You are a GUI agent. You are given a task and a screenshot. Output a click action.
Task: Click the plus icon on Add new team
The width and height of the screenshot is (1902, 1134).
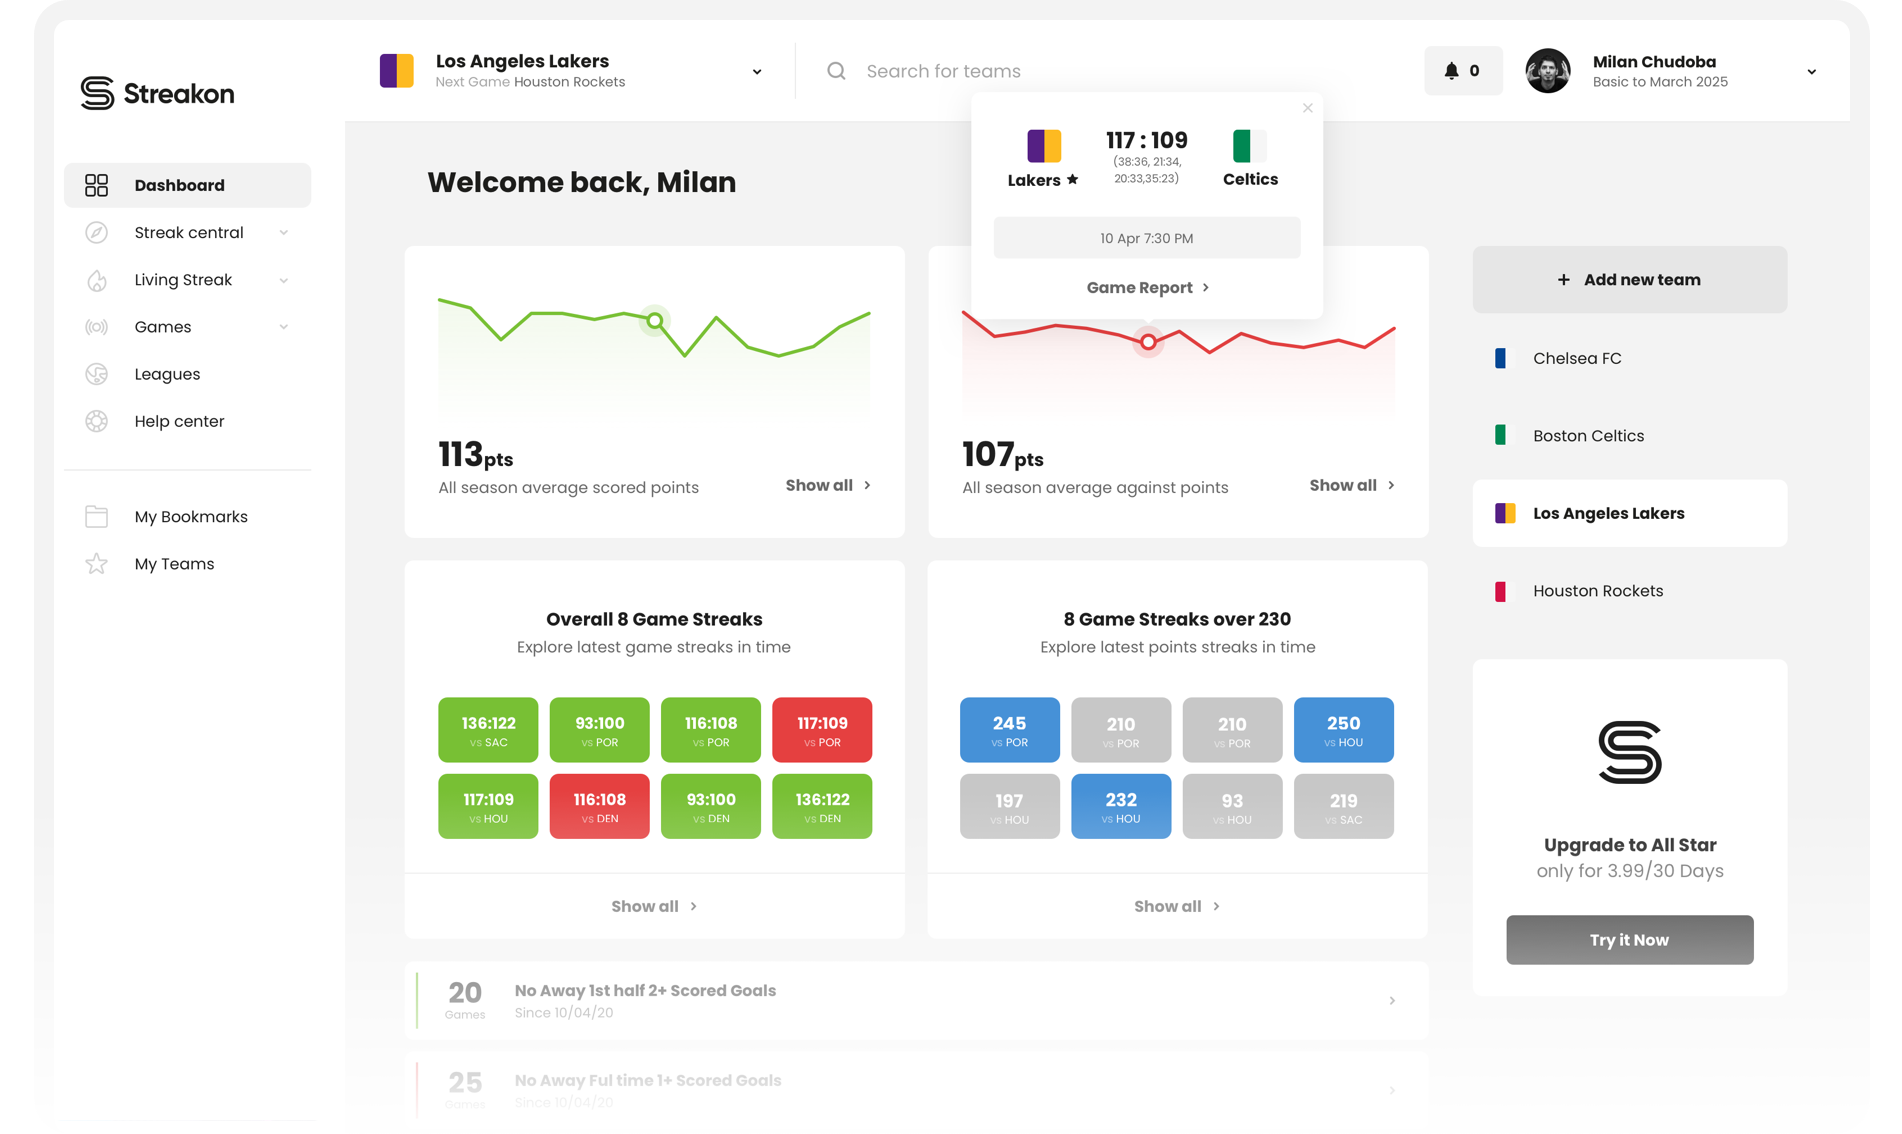coord(1563,280)
